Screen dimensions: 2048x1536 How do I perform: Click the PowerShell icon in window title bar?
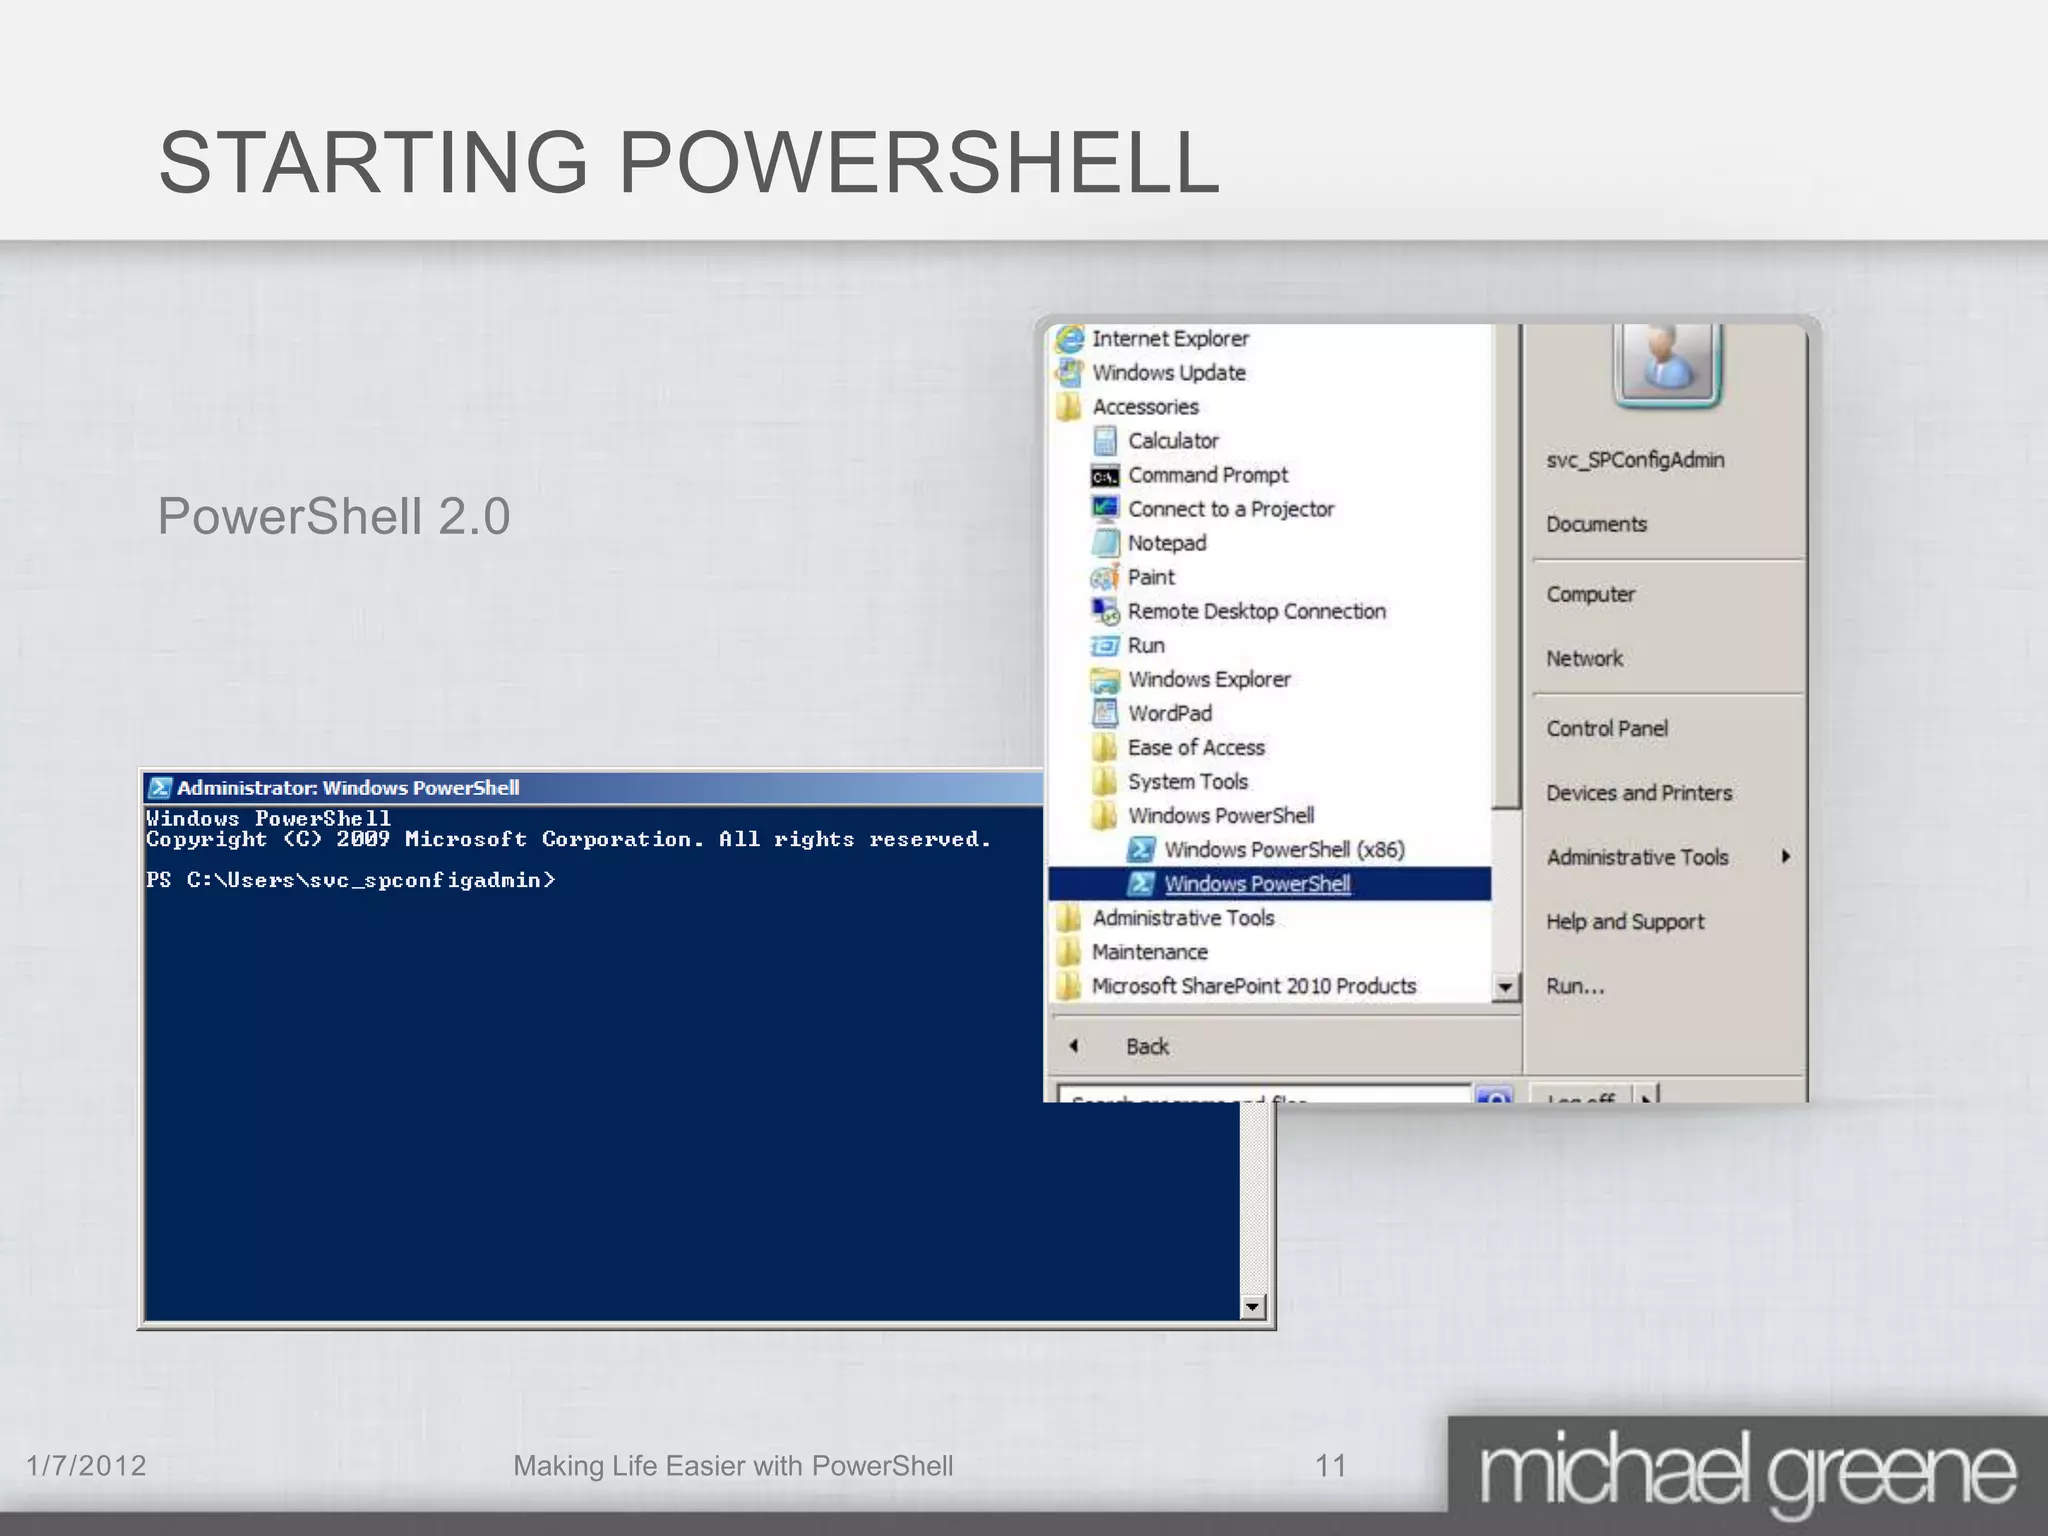(x=160, y=788)
